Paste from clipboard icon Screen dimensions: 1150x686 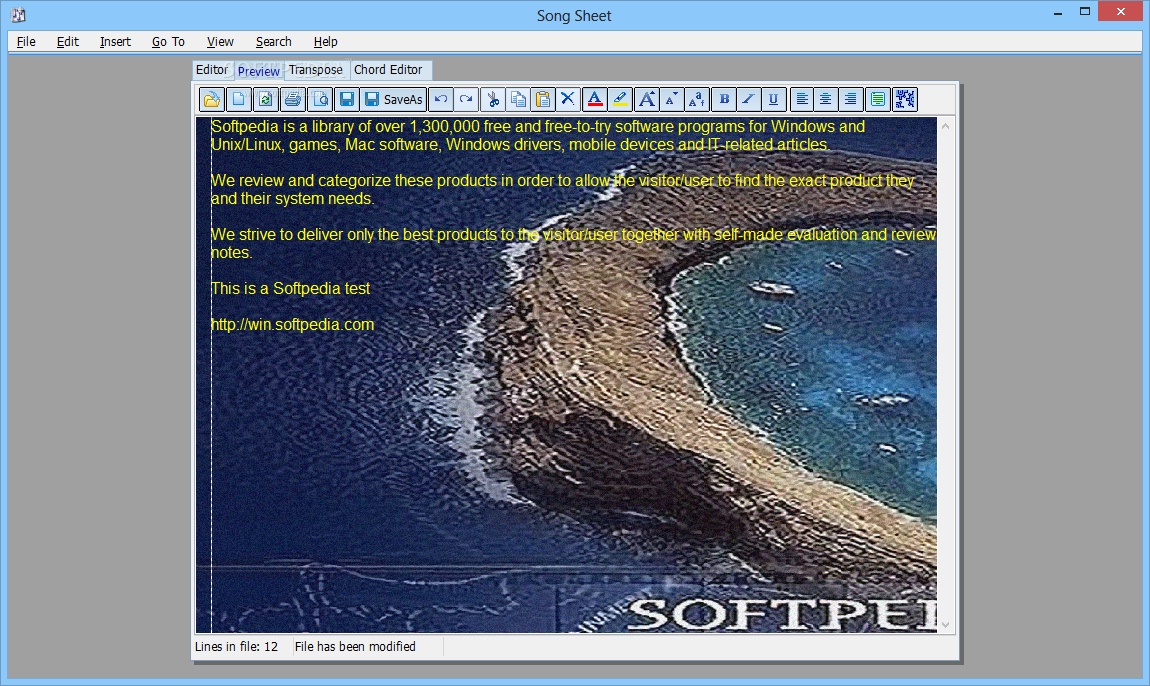[543, 99]
